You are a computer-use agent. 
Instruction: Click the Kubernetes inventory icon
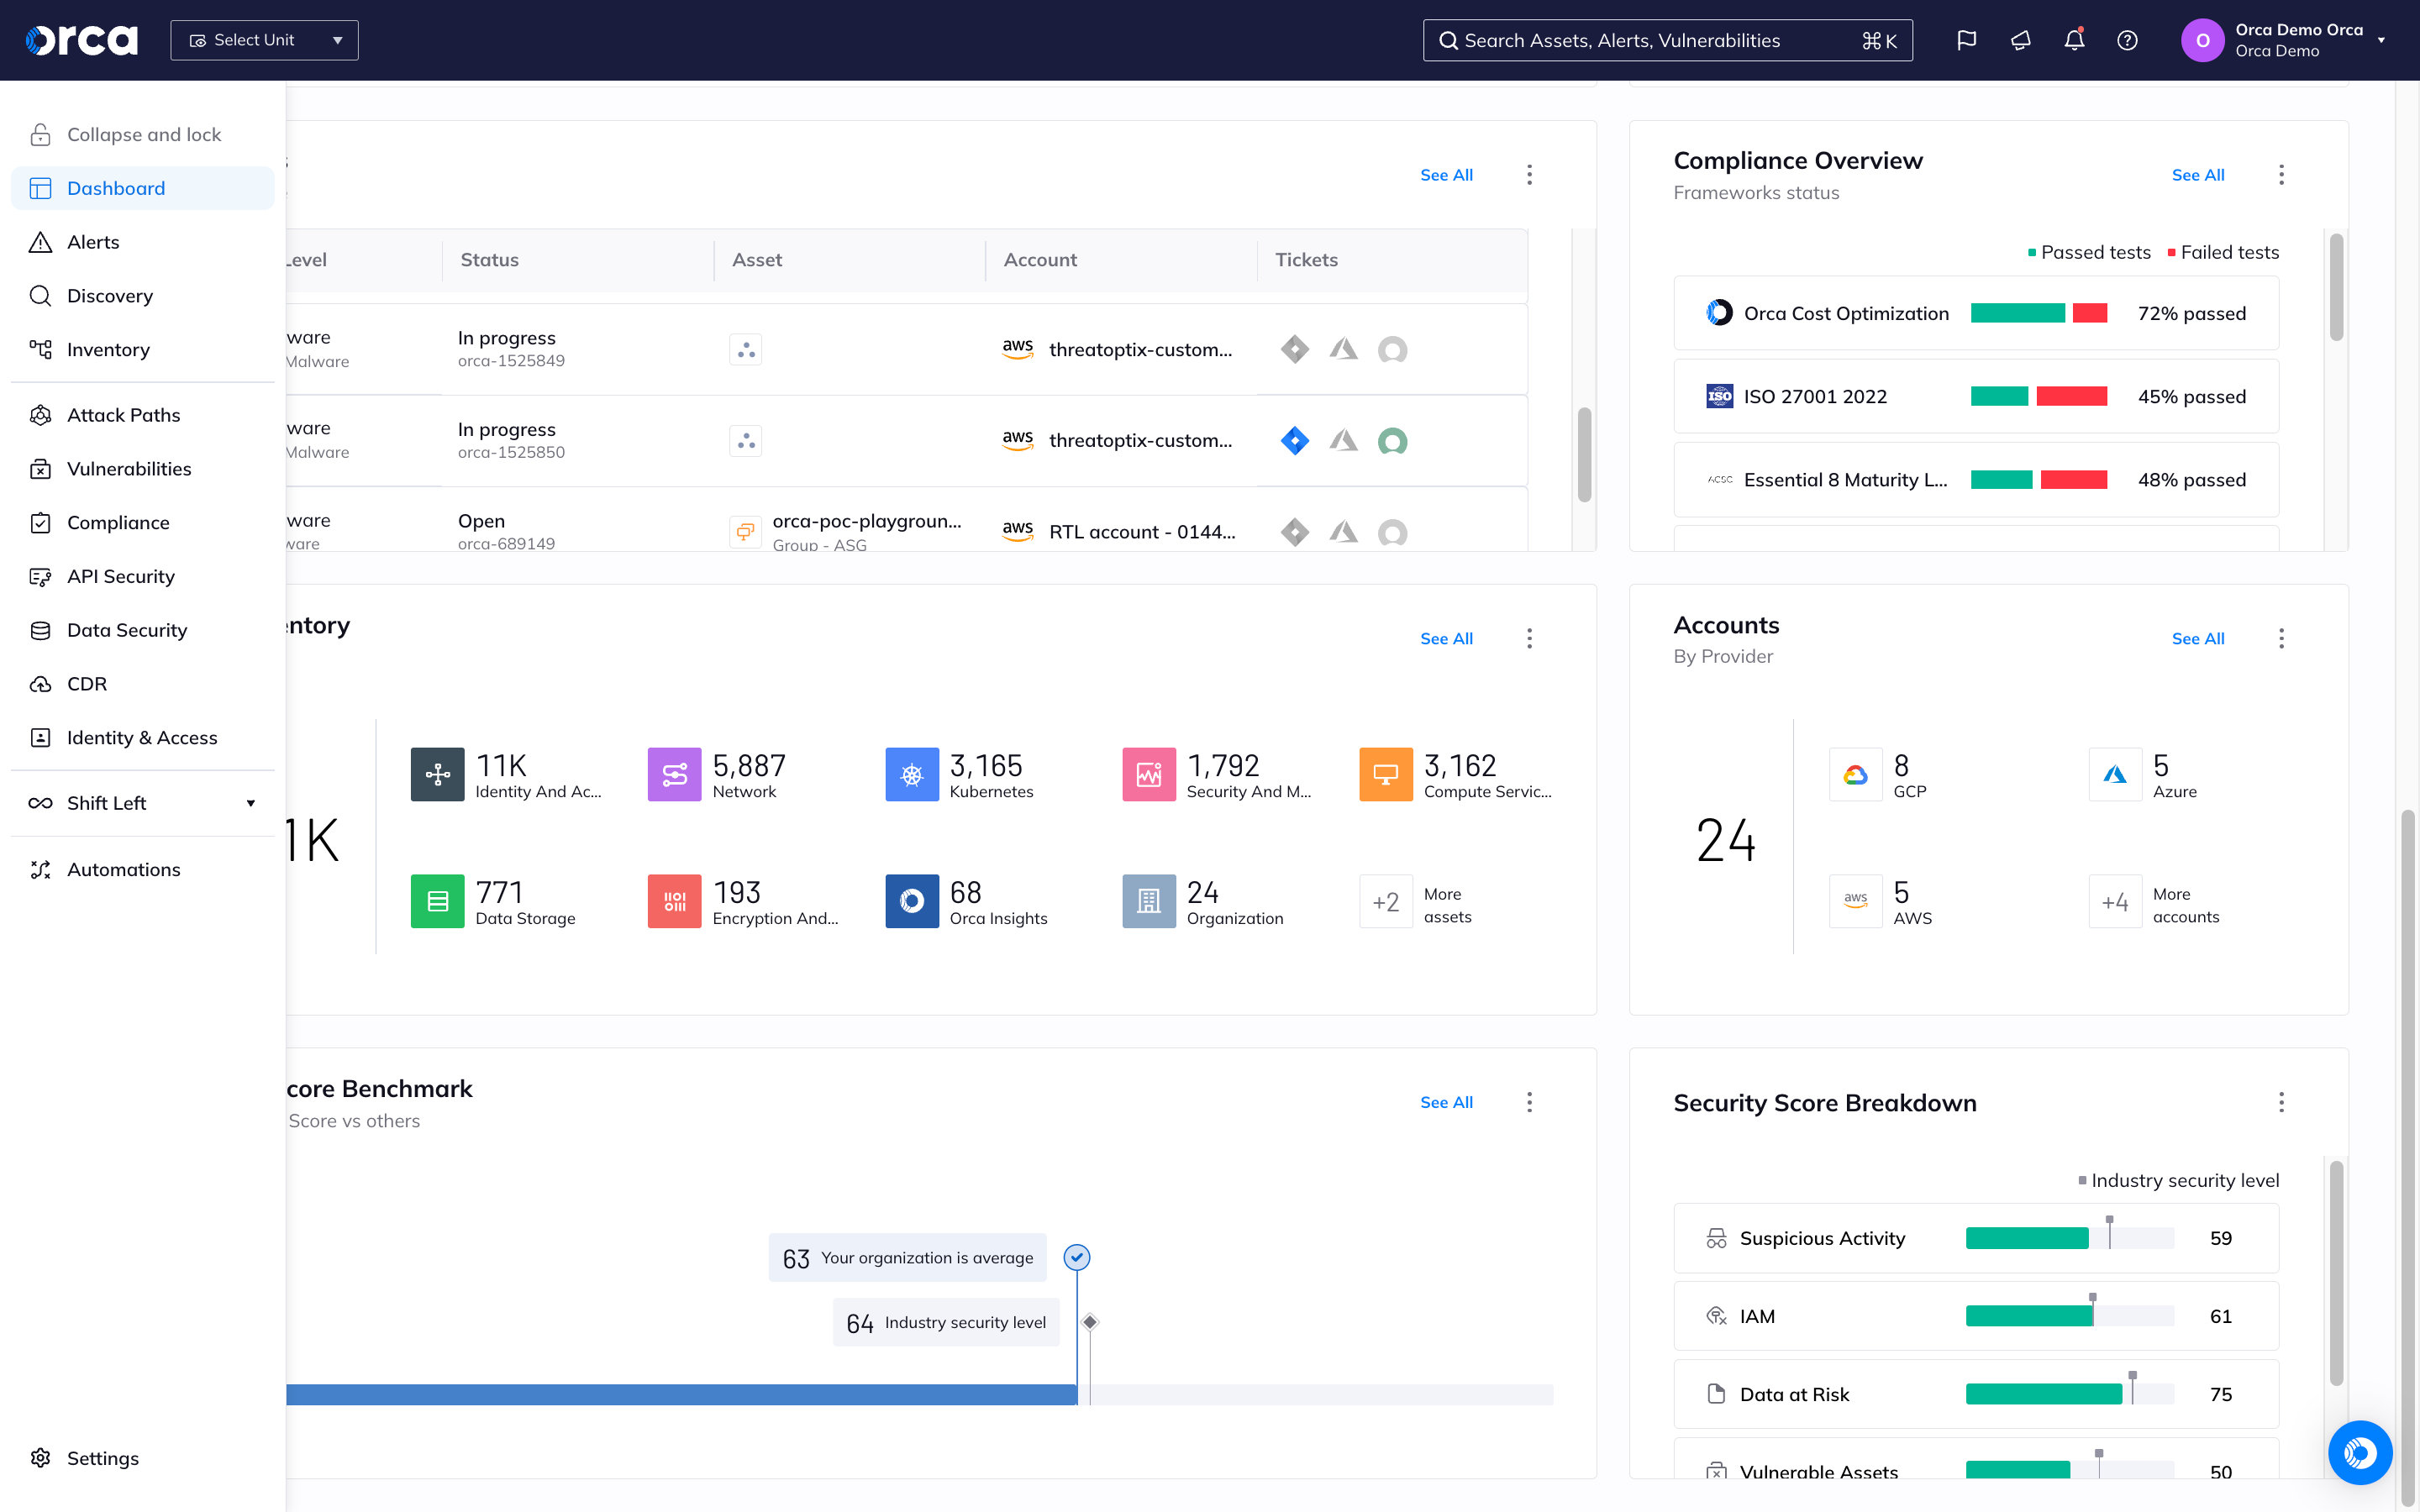click(x=912, y=774)
